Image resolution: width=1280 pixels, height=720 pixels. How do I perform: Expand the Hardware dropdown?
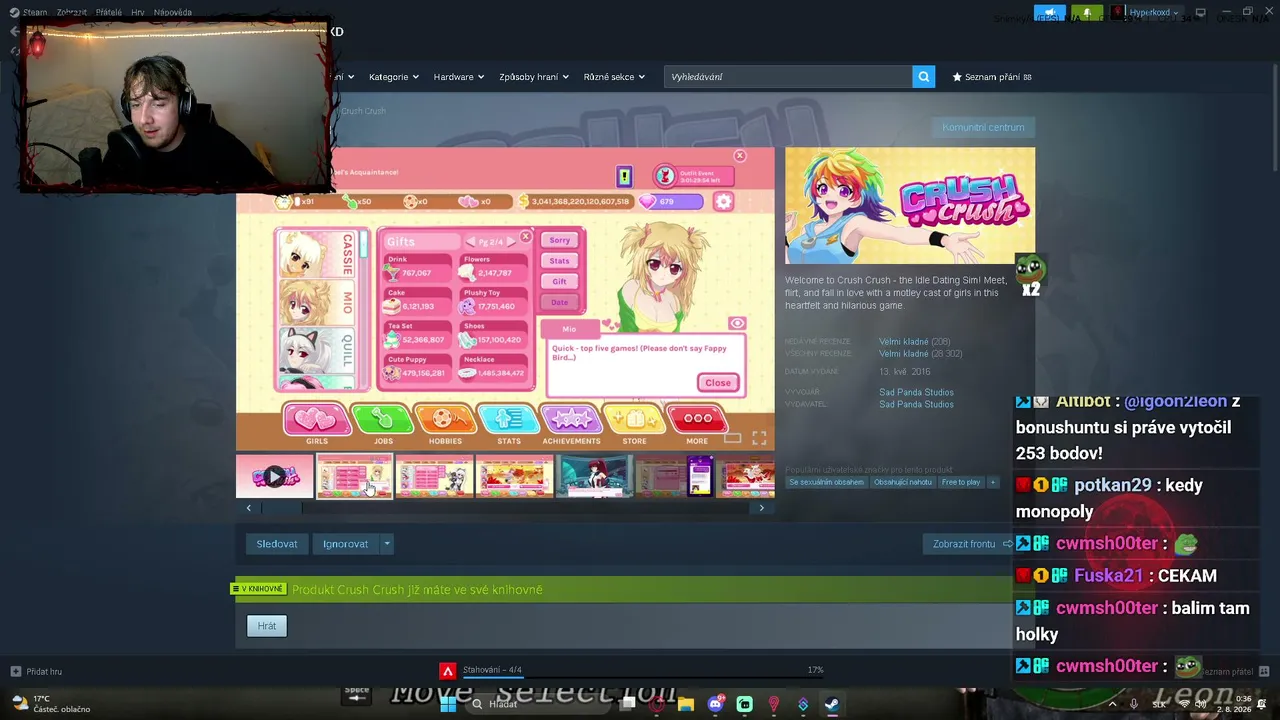458,77
